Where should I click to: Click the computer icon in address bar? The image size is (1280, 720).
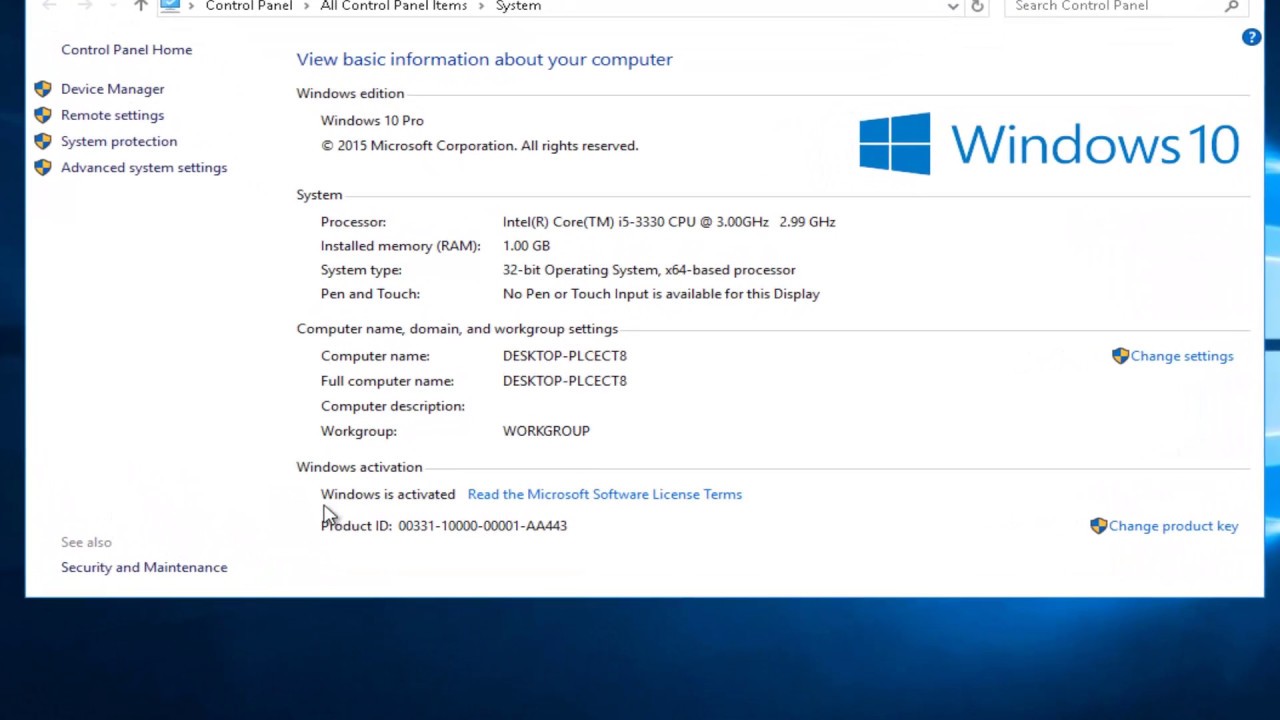pyautogui.click(x=170, y=6)
